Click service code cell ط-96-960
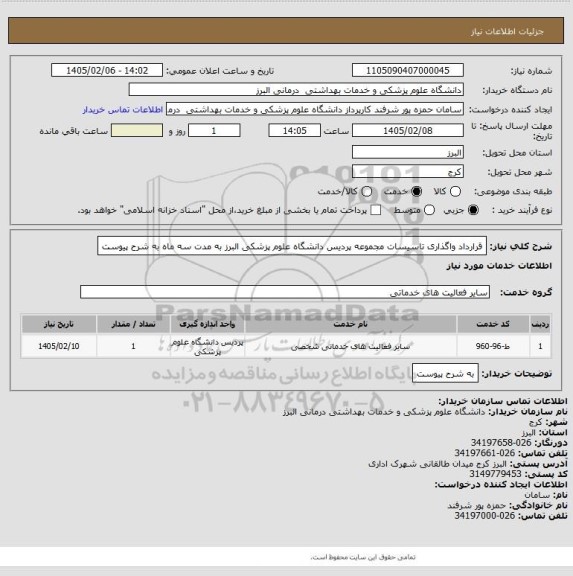The image size is (573, 576). click(493, 346)
